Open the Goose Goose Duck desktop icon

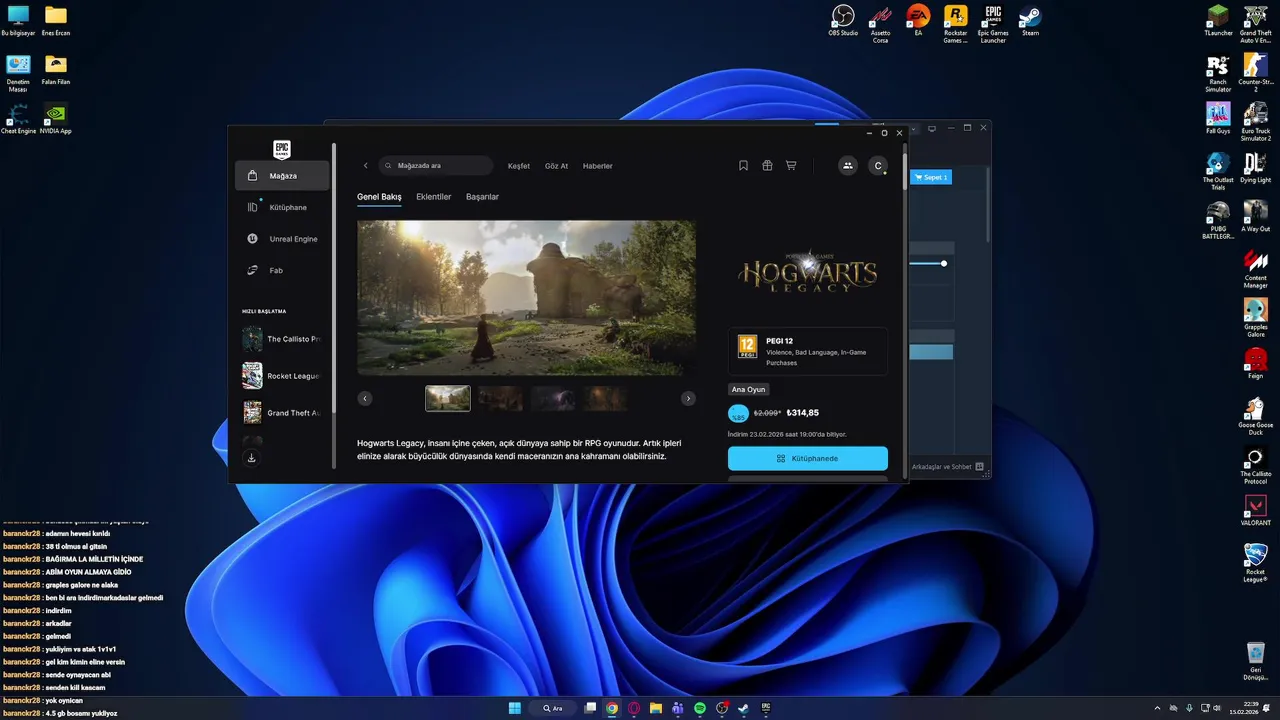(1255, 415)
